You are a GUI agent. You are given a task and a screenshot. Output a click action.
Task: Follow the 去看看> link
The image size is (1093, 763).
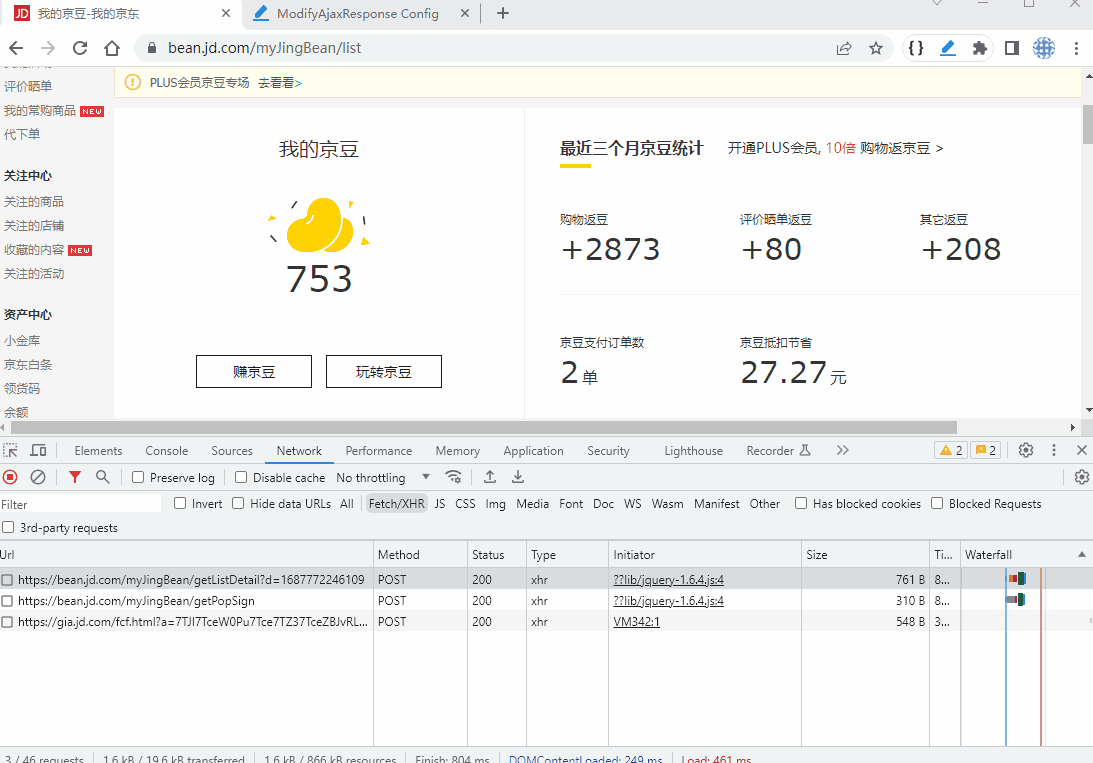click(280, 83)
